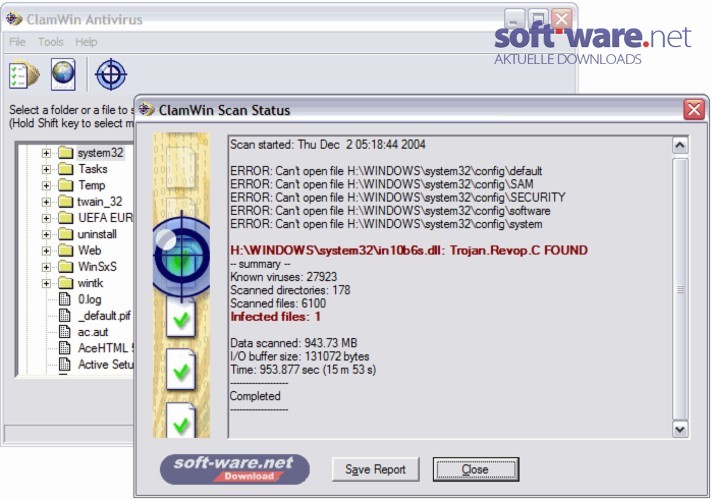Select the Web folder icon
Screen dimensions: 712x500
click(x=66, y=251)
